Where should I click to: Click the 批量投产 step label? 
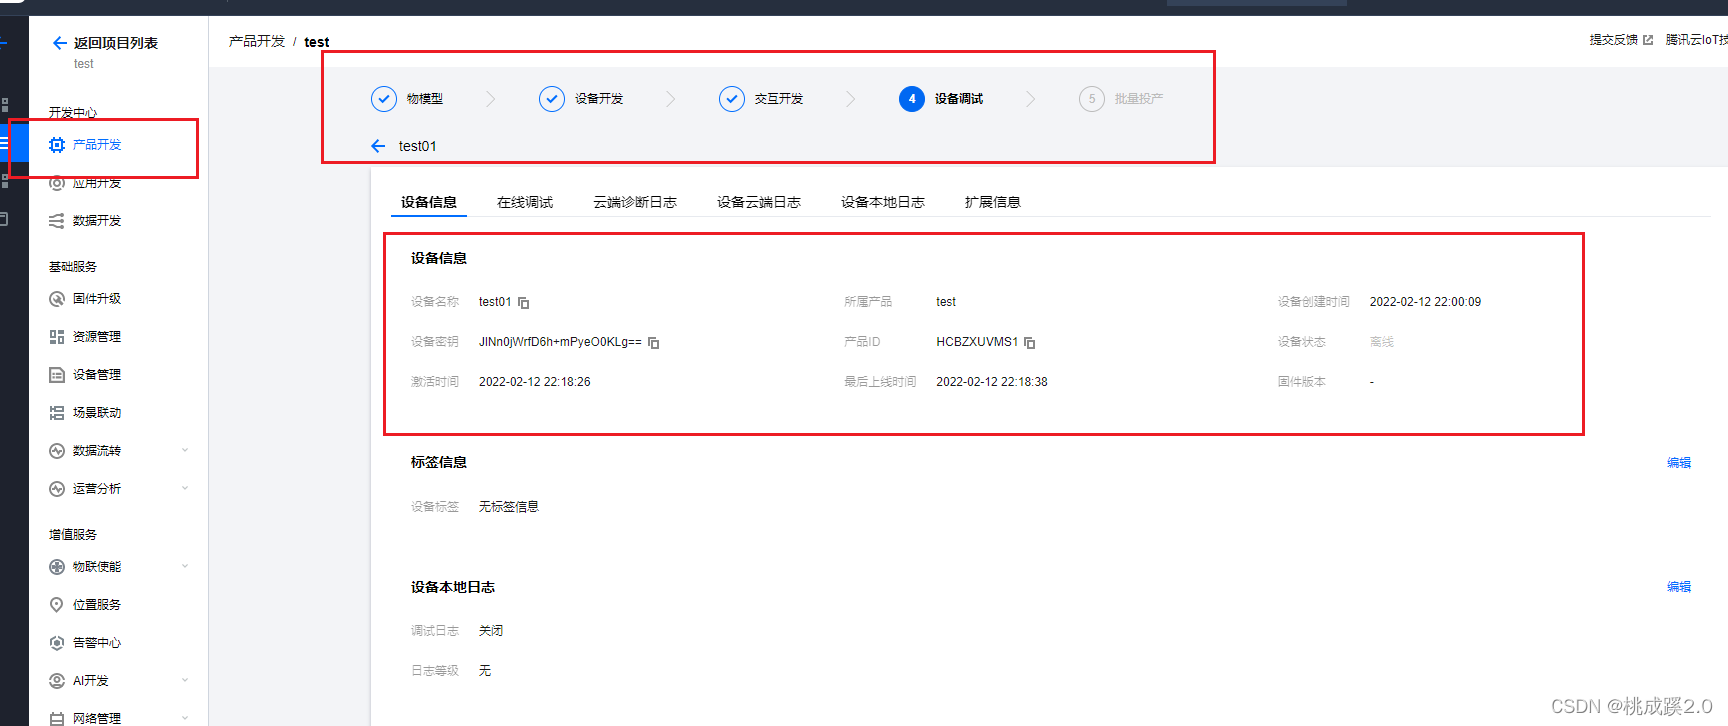coord(1139,99)
